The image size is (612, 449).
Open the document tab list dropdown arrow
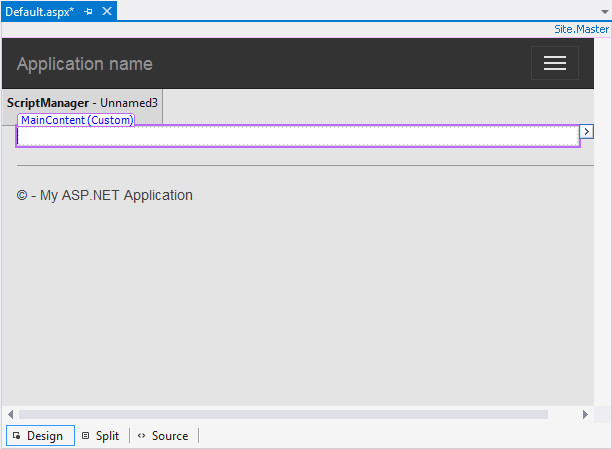(602, 11)
